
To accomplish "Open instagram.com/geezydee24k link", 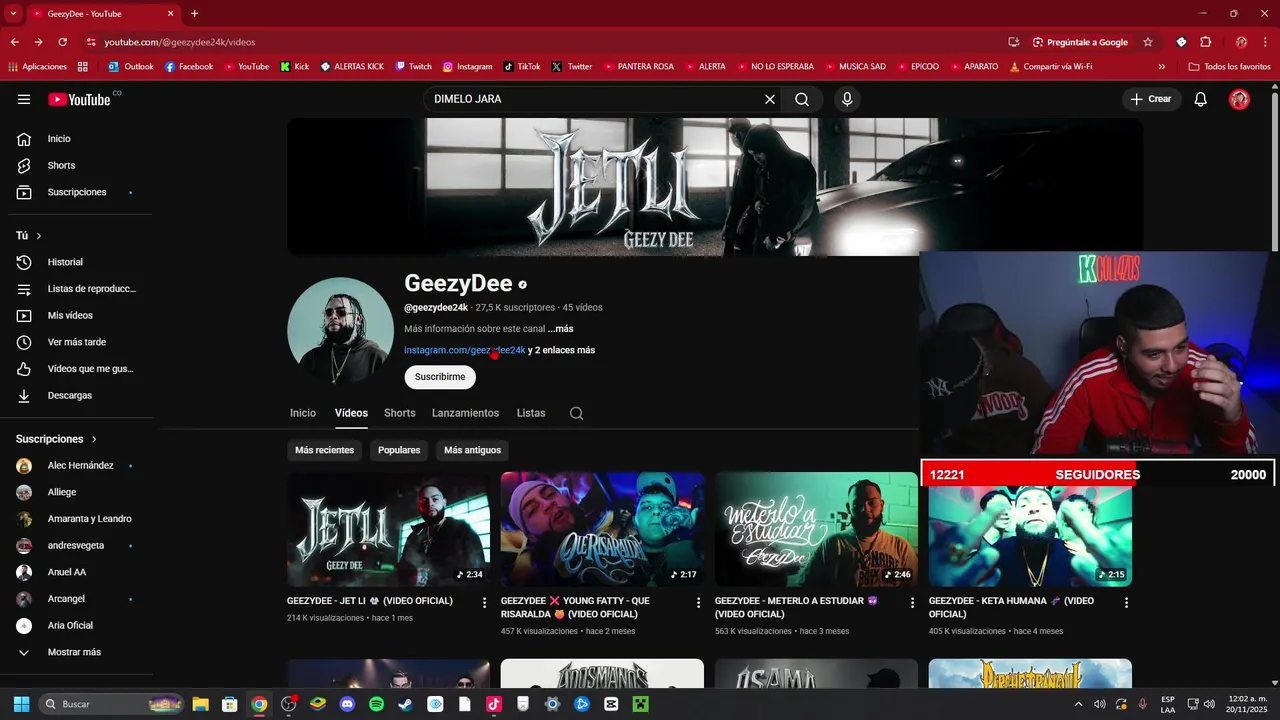I will (x=464, y=350).
